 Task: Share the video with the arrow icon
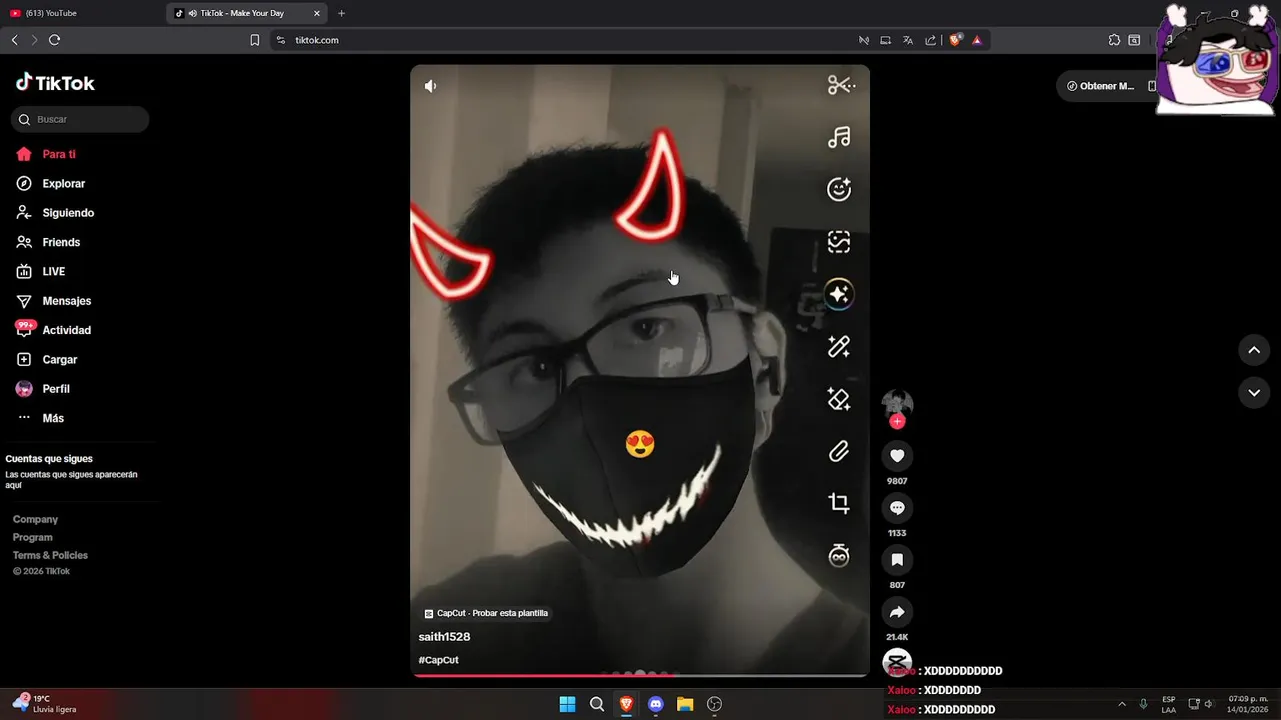pyautogui.click(x=897, y=612)
